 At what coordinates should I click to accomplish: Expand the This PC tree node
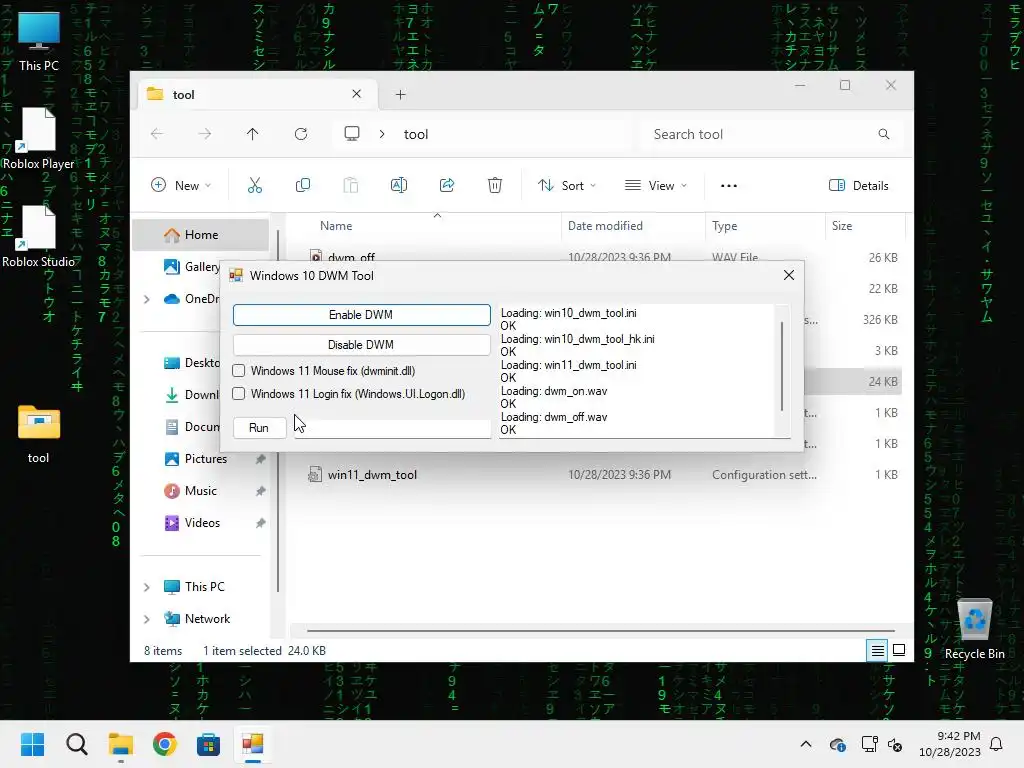click(x=147, y=587)
